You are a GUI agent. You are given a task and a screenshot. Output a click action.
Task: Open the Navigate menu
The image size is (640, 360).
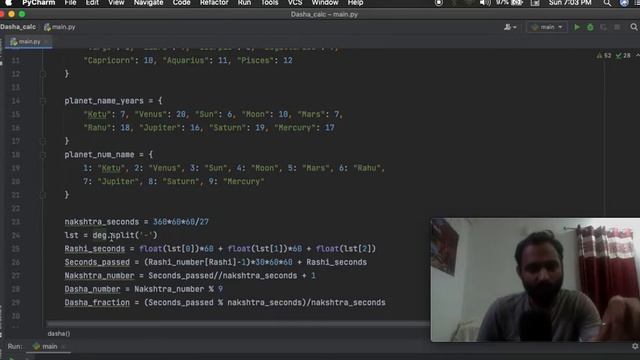click(149, 3)
